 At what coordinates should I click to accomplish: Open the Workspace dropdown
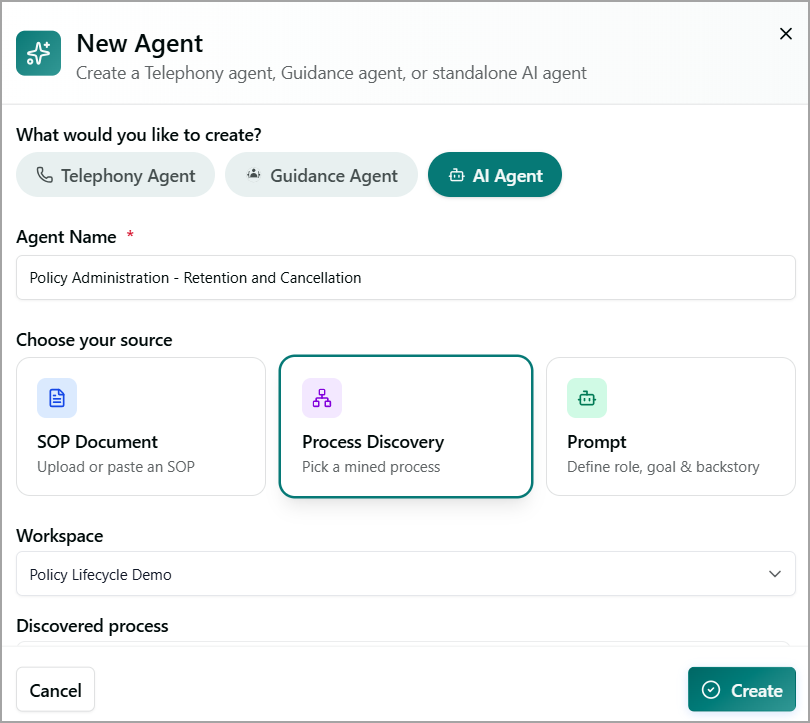click(406, 574)
